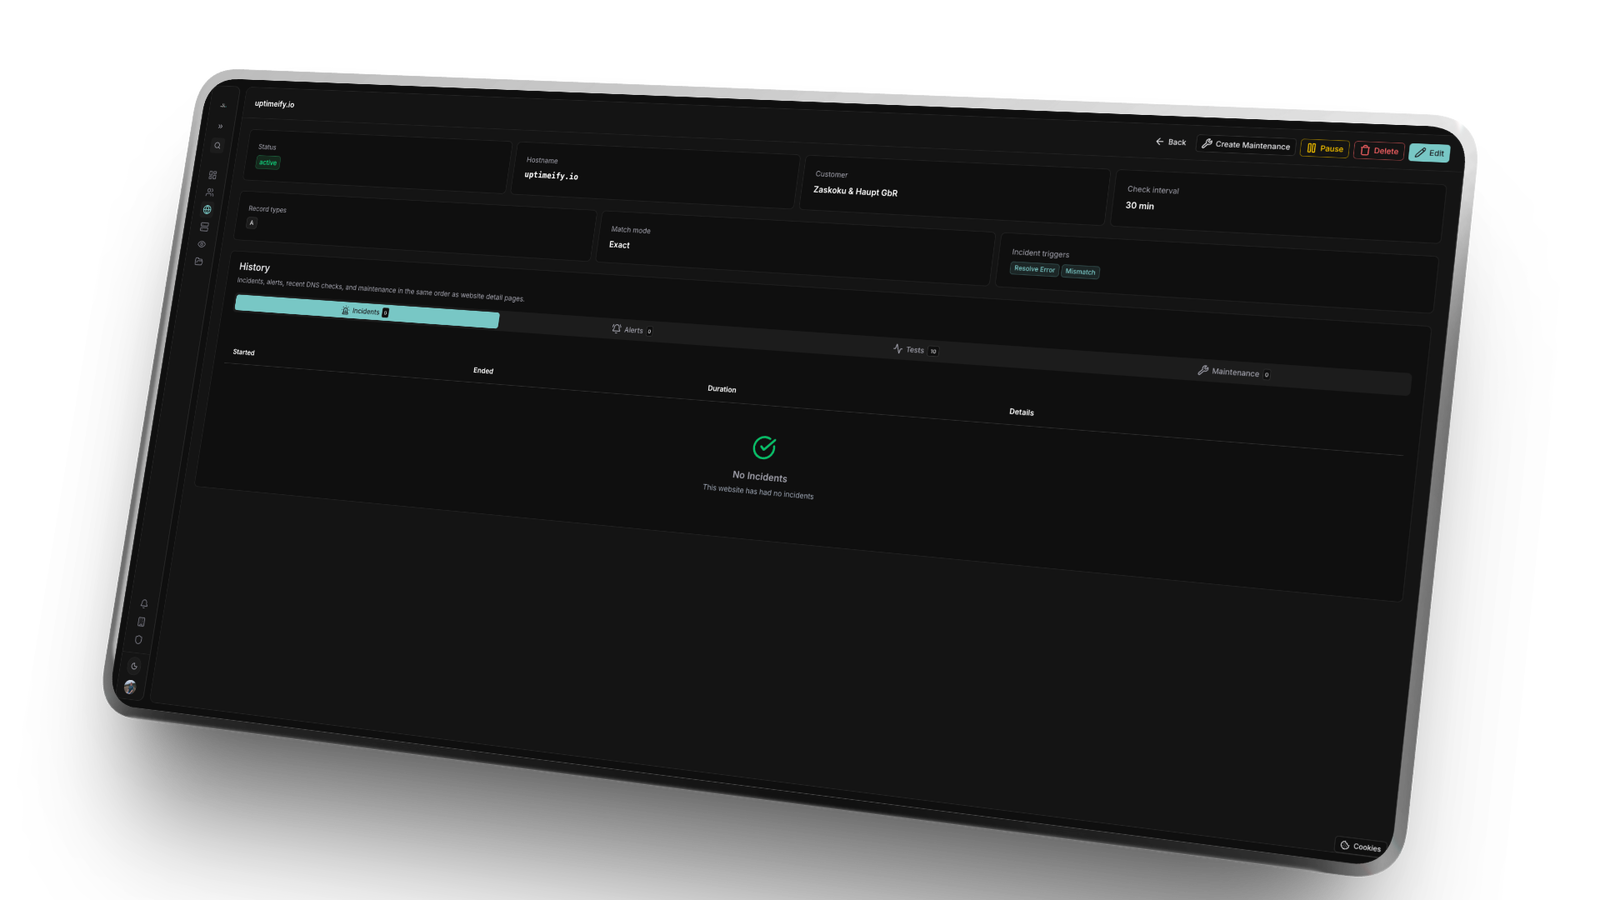Open the servers stack icon in sidebar
This screenshot has width=1600, height=900.
tap(204, 227)
